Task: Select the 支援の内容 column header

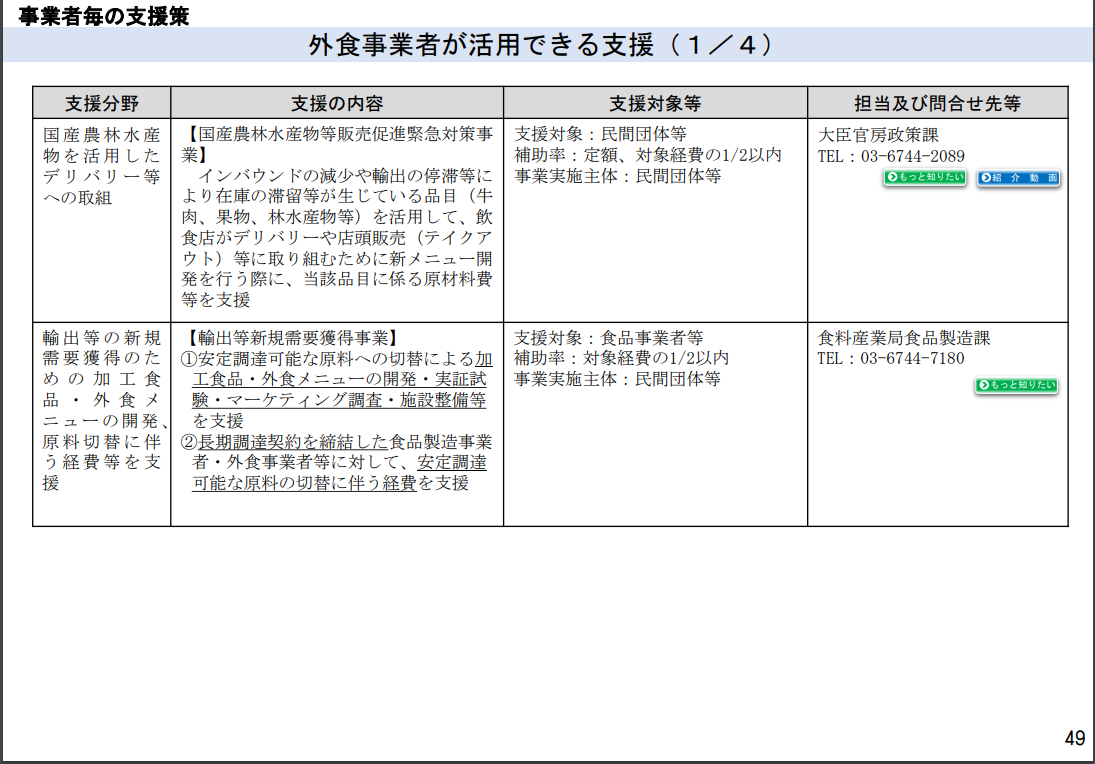Action: point(337,103)
